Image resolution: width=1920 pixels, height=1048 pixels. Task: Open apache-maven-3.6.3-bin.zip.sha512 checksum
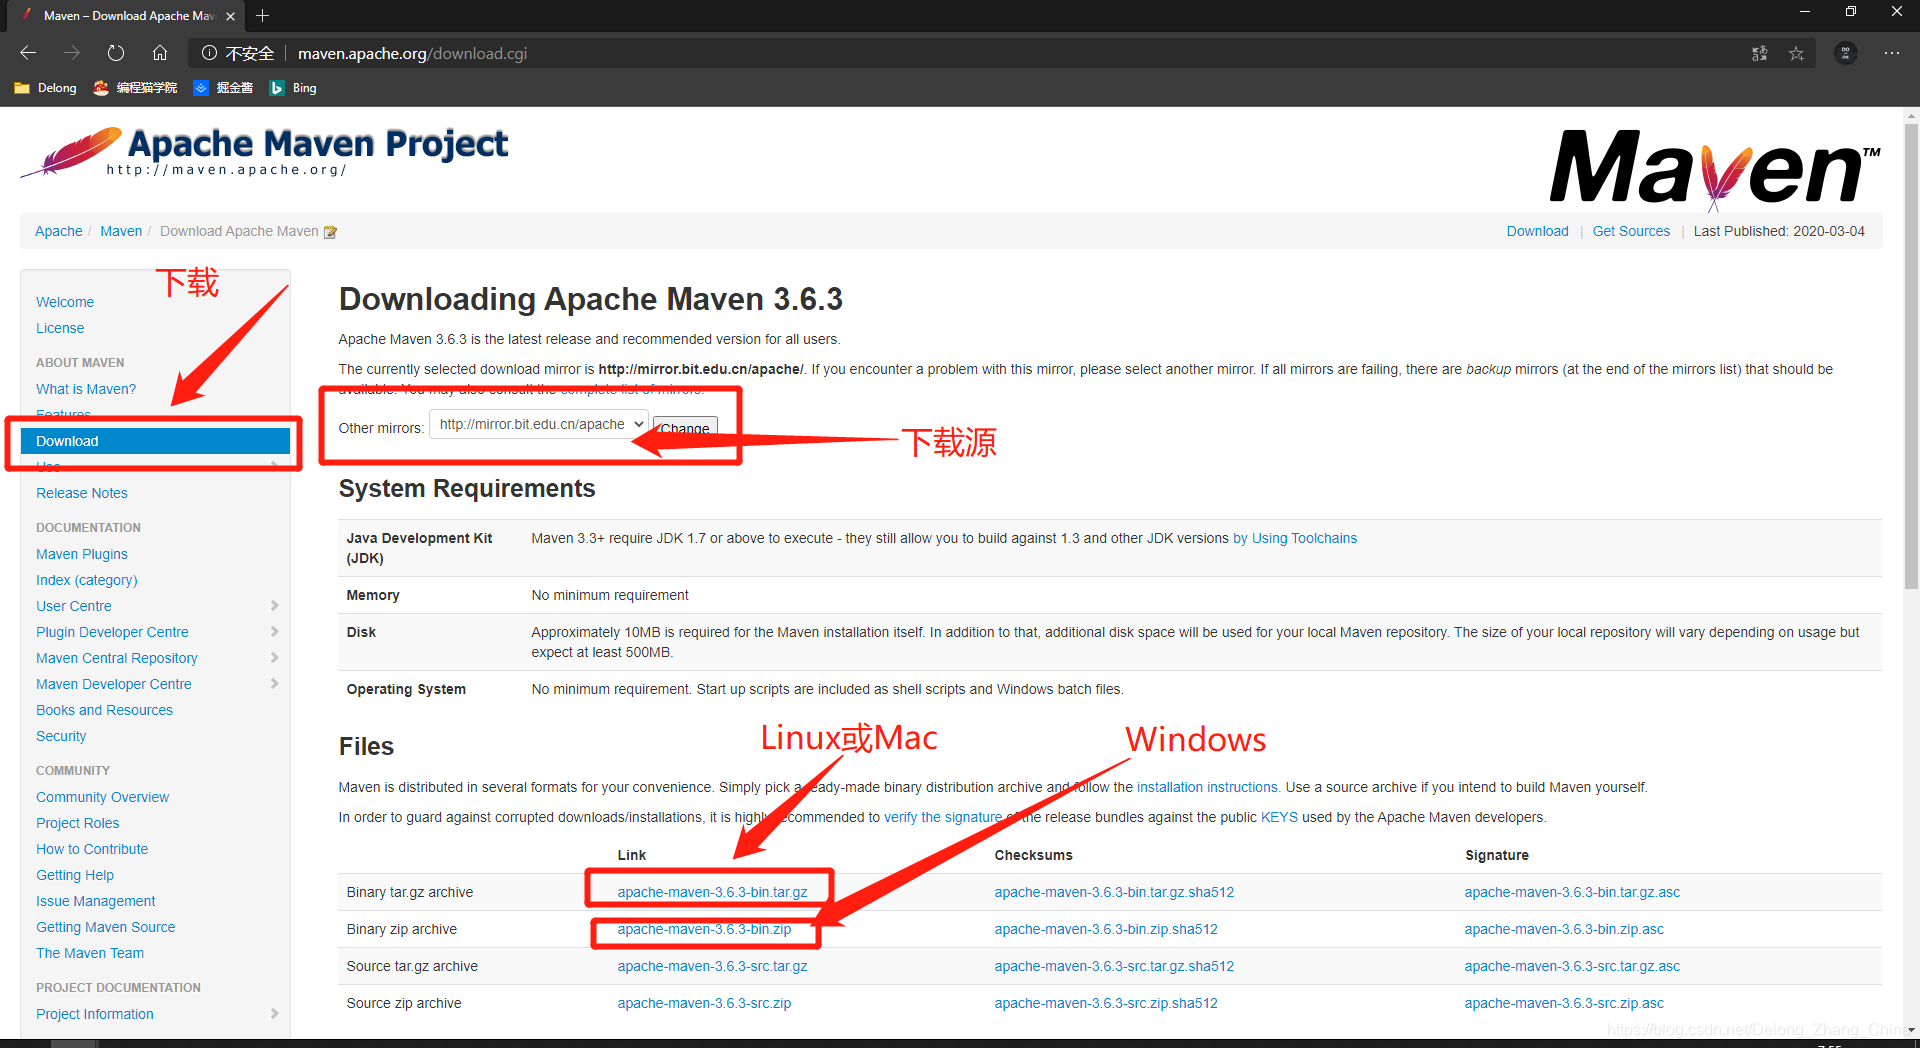tap(1106, 929)
